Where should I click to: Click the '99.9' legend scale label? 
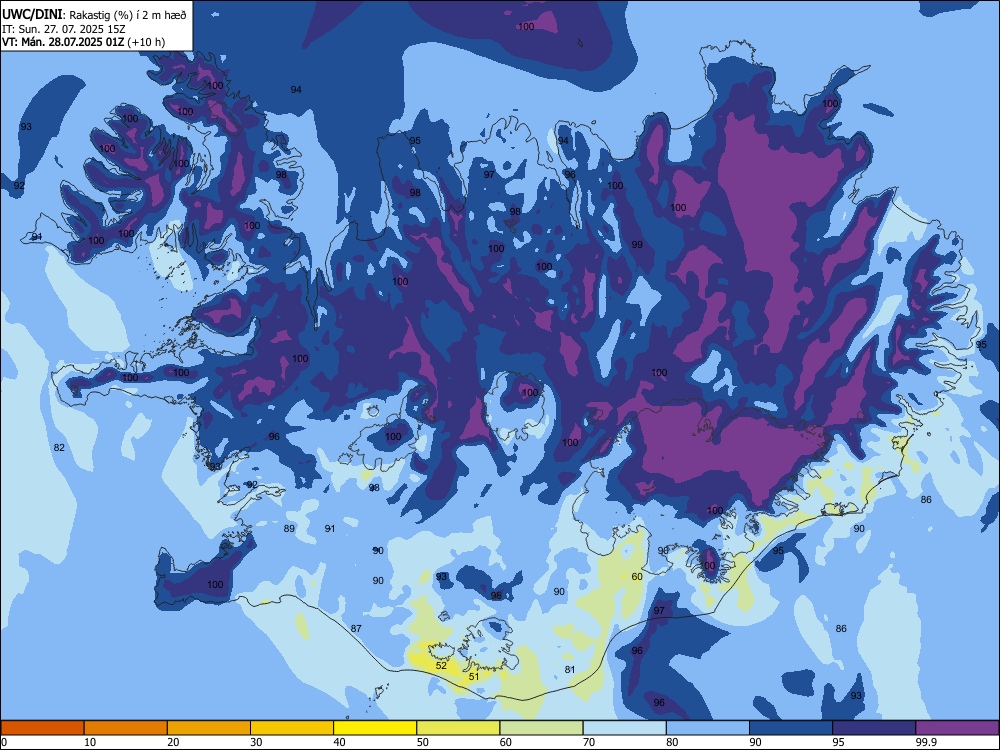point(926,742)
